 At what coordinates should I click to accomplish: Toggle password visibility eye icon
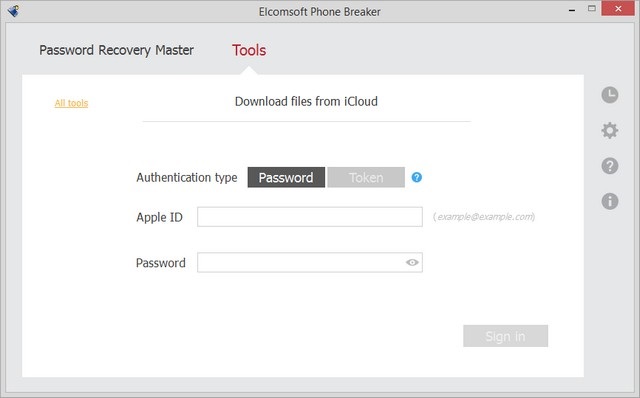pyautogui.click(x=412, y=262)
